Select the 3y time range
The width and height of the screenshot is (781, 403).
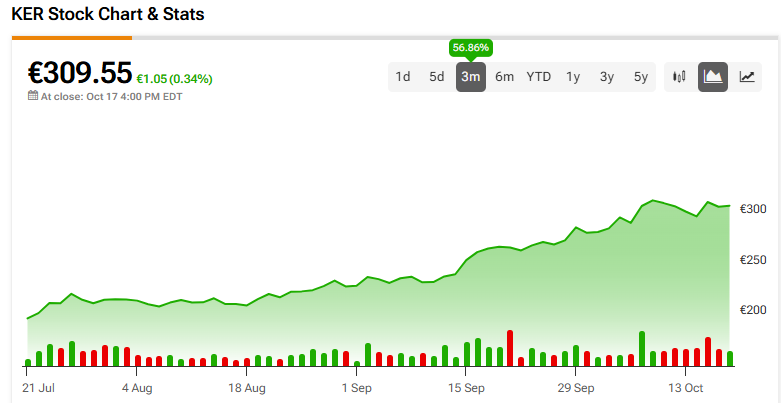tap(607, 77)
